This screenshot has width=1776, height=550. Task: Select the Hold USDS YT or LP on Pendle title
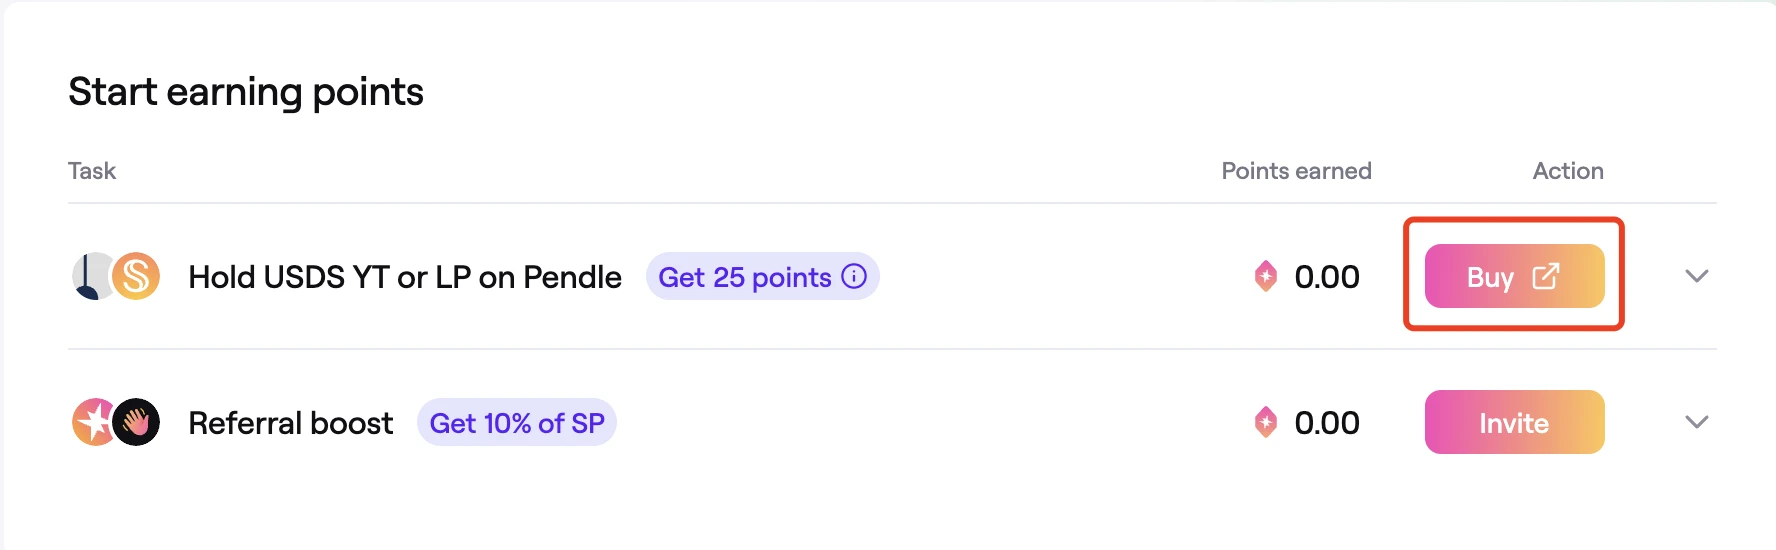pos(405,277)
